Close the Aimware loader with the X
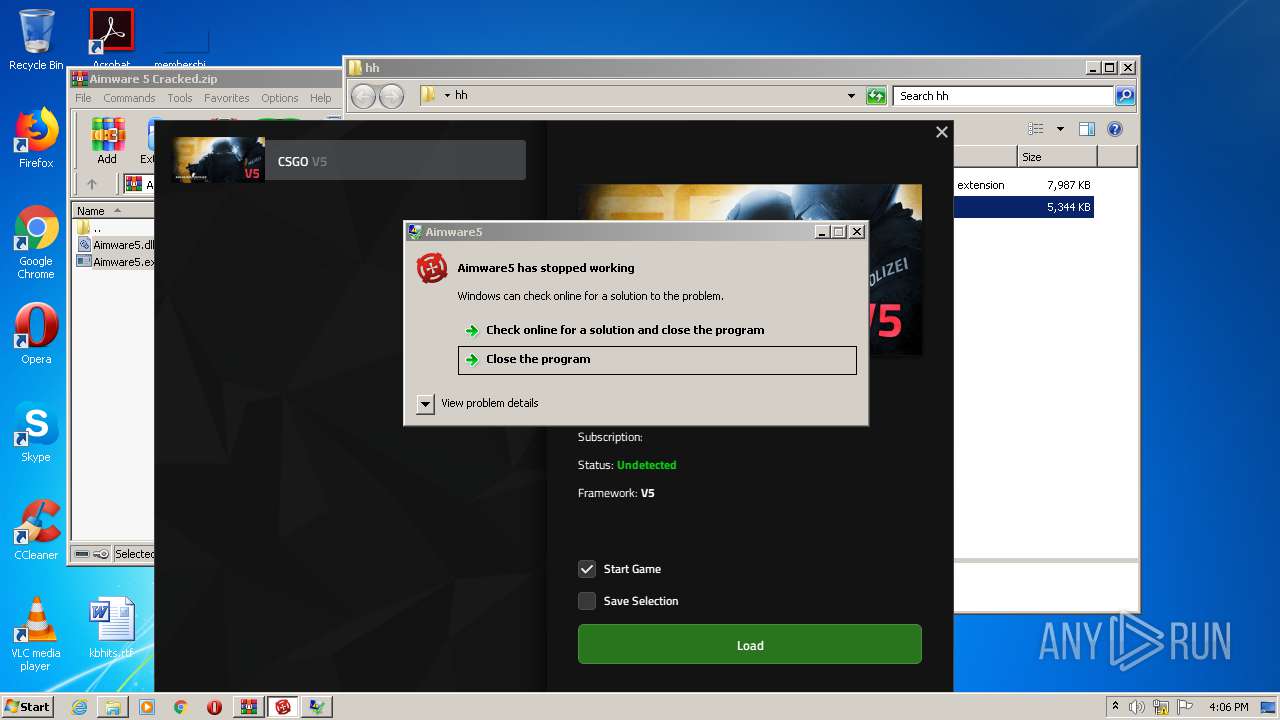This screenshot has height=720, width=1280. click(941, 132)
